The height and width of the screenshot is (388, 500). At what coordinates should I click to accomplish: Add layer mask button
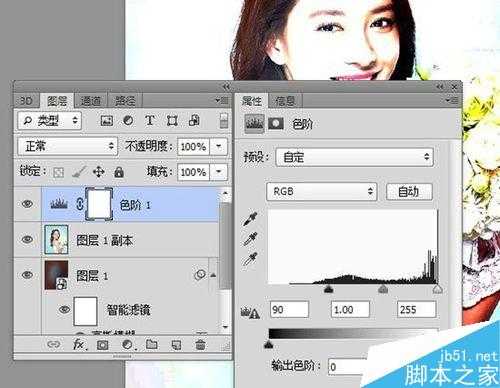point(102,345)
